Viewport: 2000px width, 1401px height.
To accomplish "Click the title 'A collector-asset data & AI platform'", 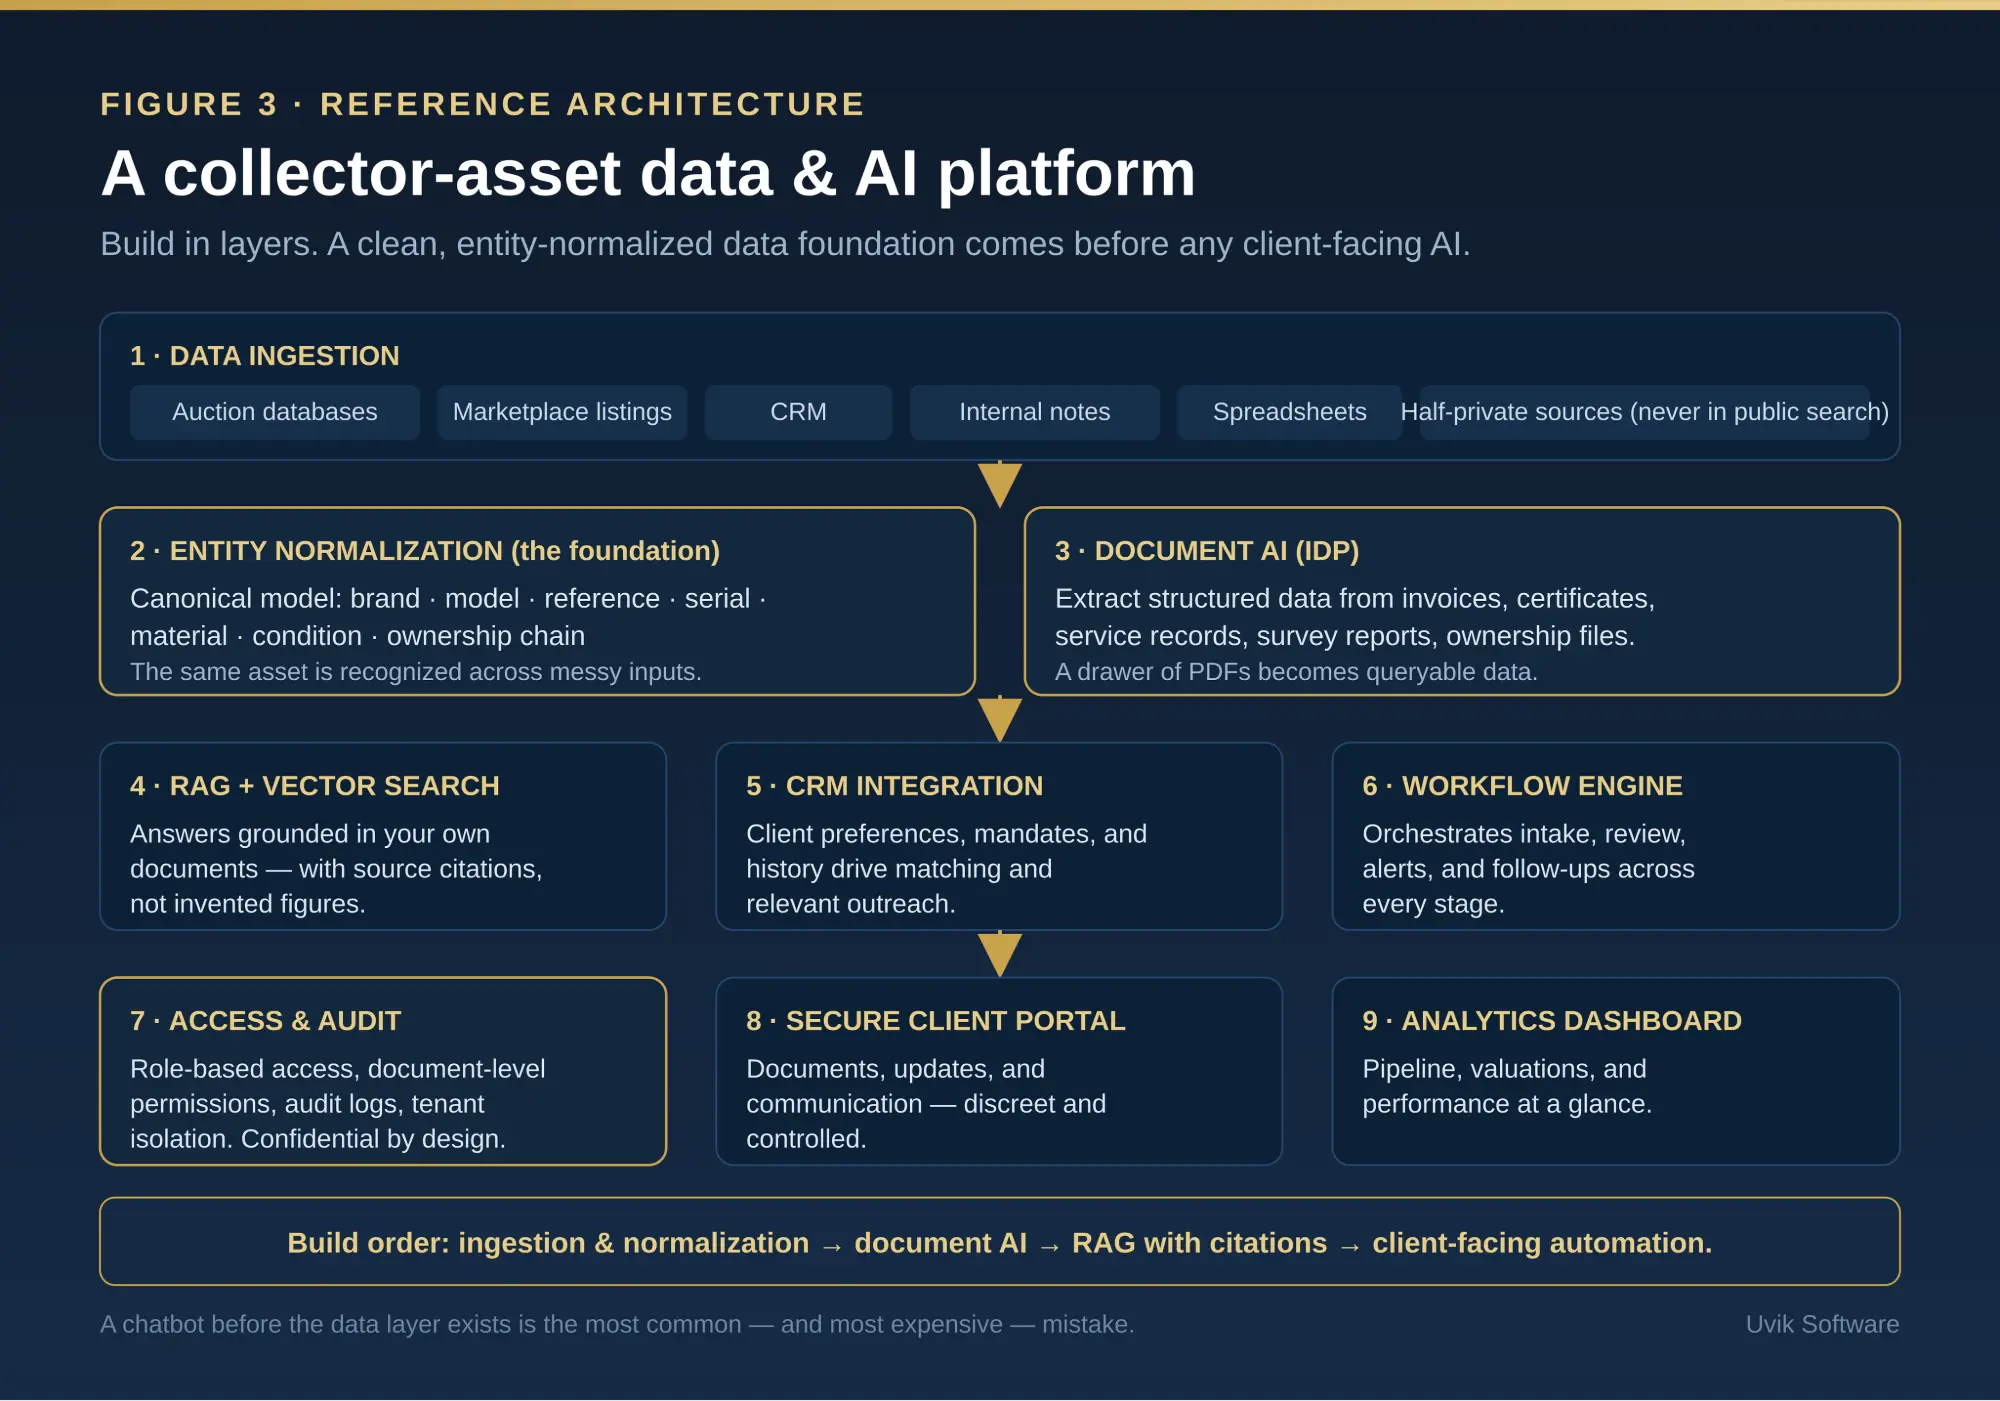I will coord(648,173).
